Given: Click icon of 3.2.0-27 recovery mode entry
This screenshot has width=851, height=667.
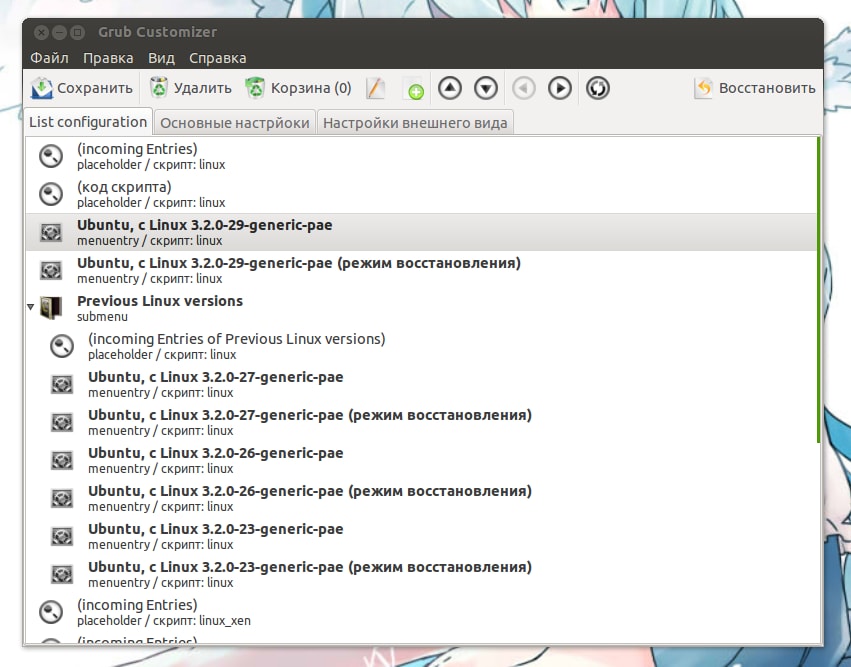Looking at the screenshot, I should (x=62, y=422).
